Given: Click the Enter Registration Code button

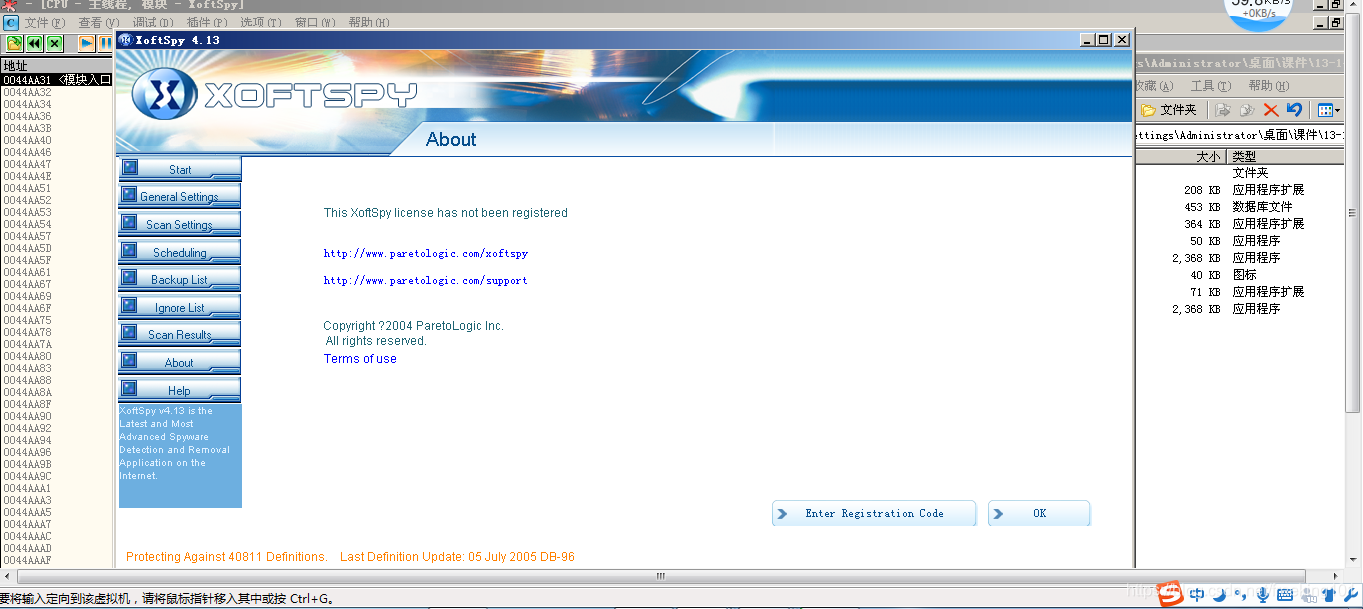Looking at the screenshot, I should (x=874, y=513).
